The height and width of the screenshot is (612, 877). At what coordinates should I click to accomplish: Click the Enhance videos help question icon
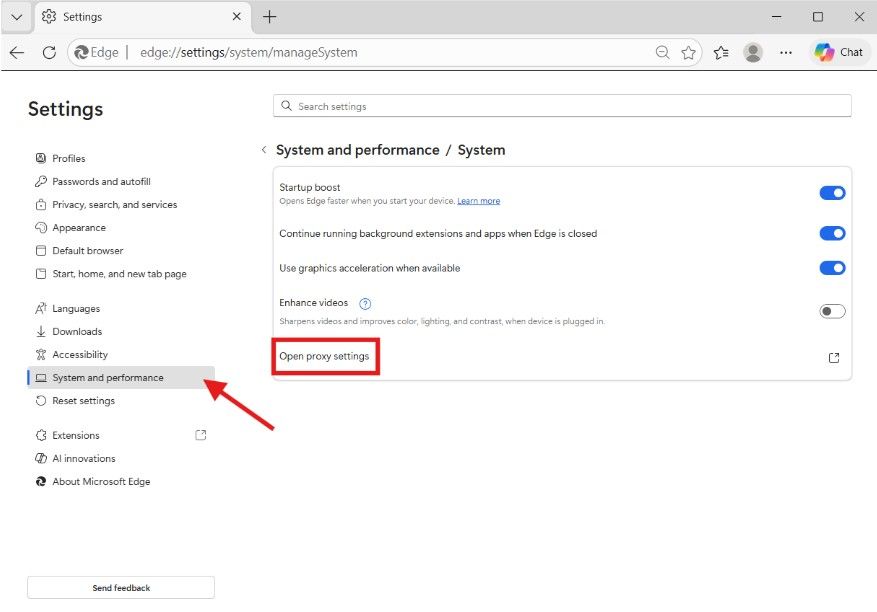tap(365, 304)
